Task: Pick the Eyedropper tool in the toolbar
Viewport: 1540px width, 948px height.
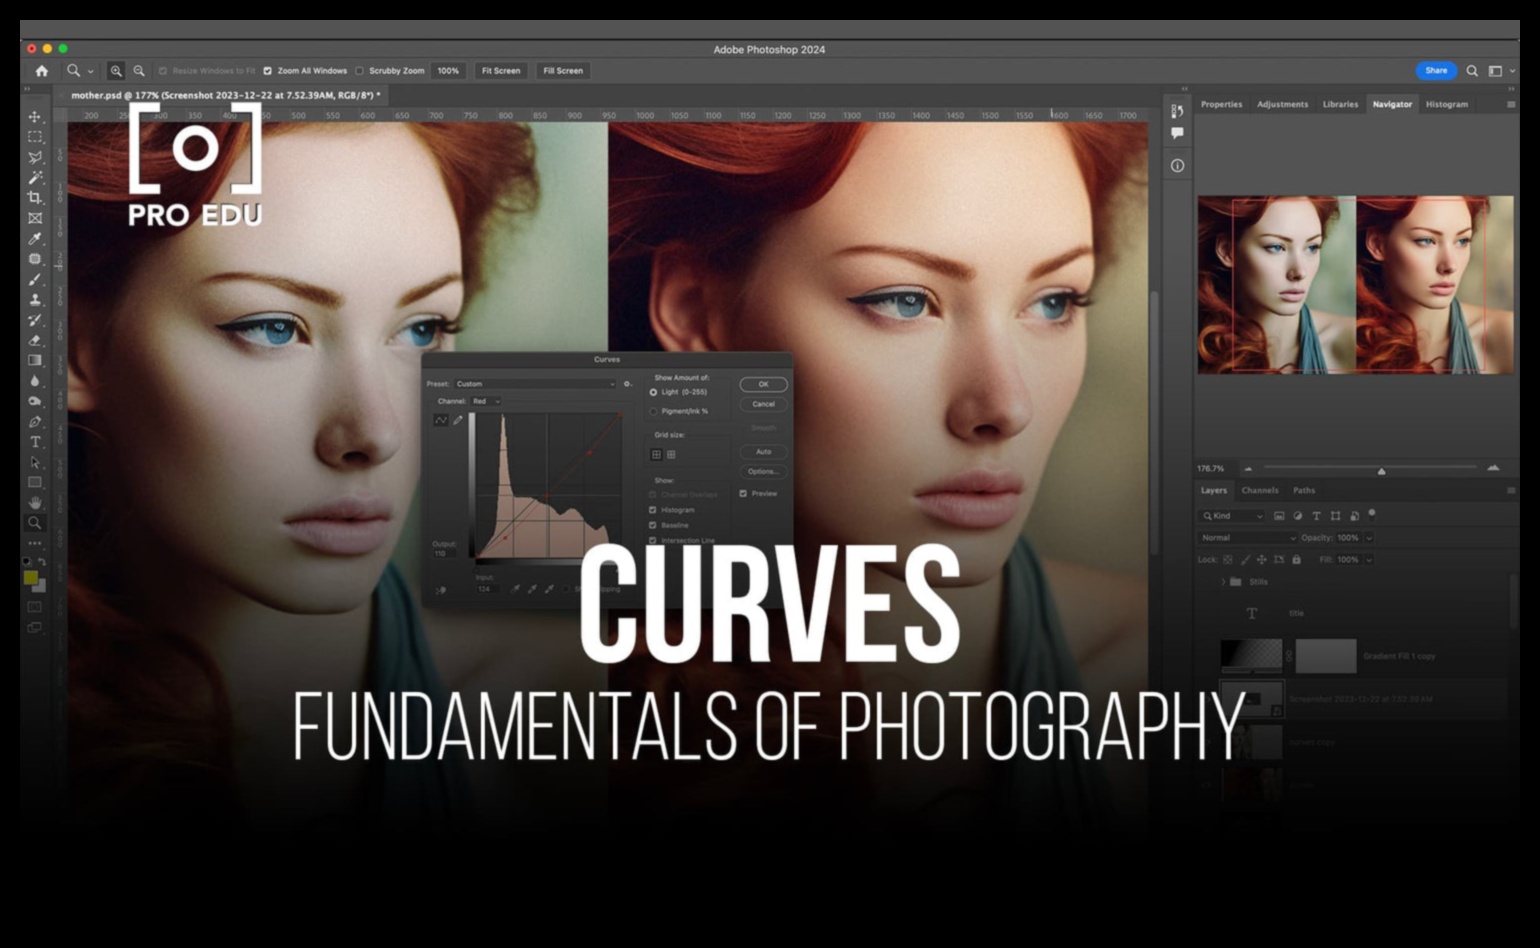Action: pos(35,239)
